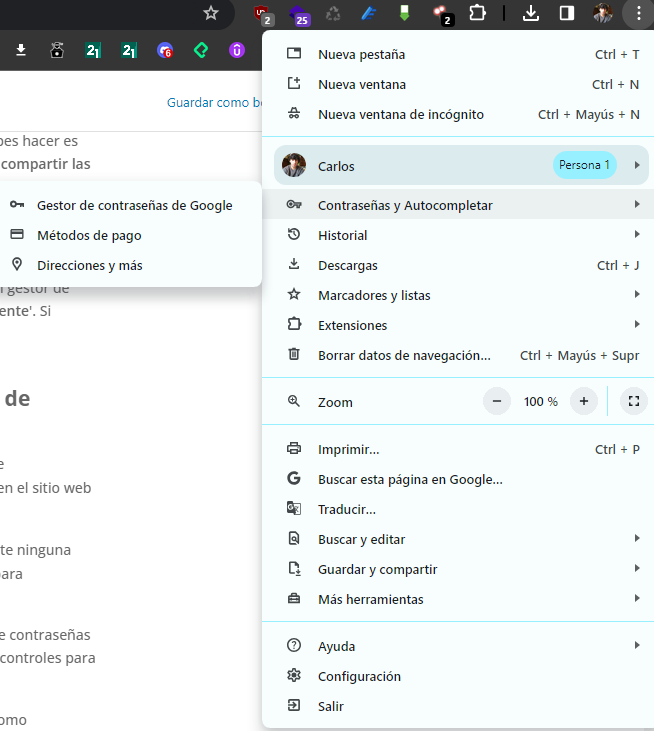Select Nueva pestaña
Viewport: 654px width, 731px height.
[x=458, y=55]
